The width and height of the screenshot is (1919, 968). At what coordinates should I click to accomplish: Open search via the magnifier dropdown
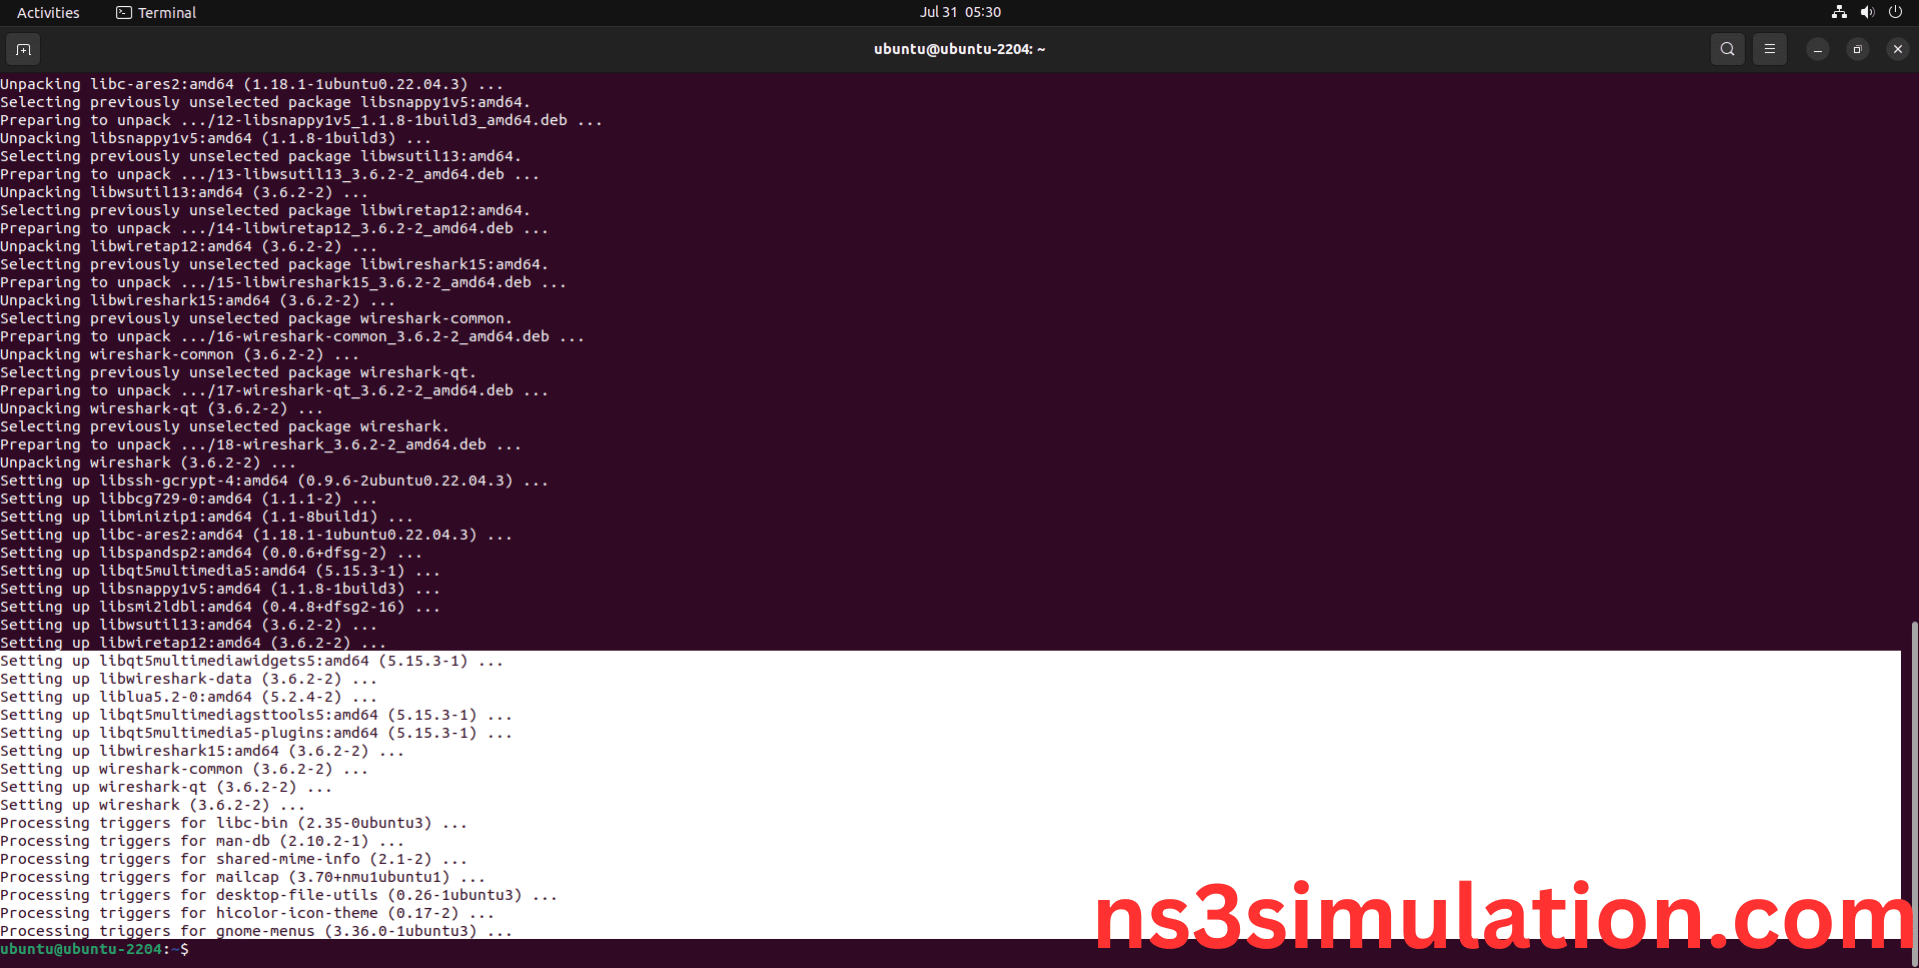pyautogui.click(x=1727, y=48)
